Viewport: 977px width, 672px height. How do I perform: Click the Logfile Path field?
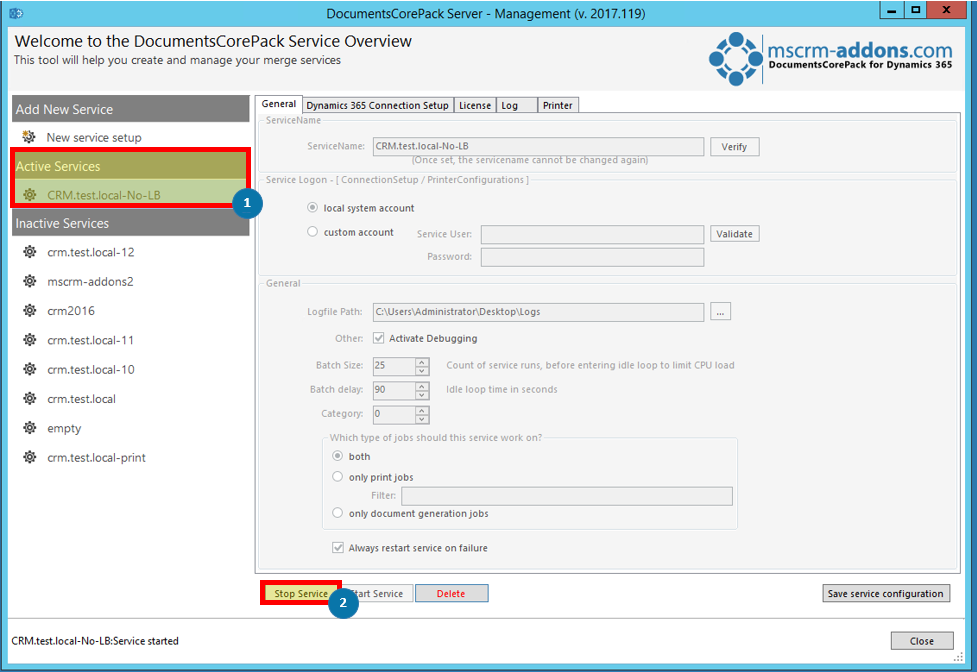click(538, 312)
